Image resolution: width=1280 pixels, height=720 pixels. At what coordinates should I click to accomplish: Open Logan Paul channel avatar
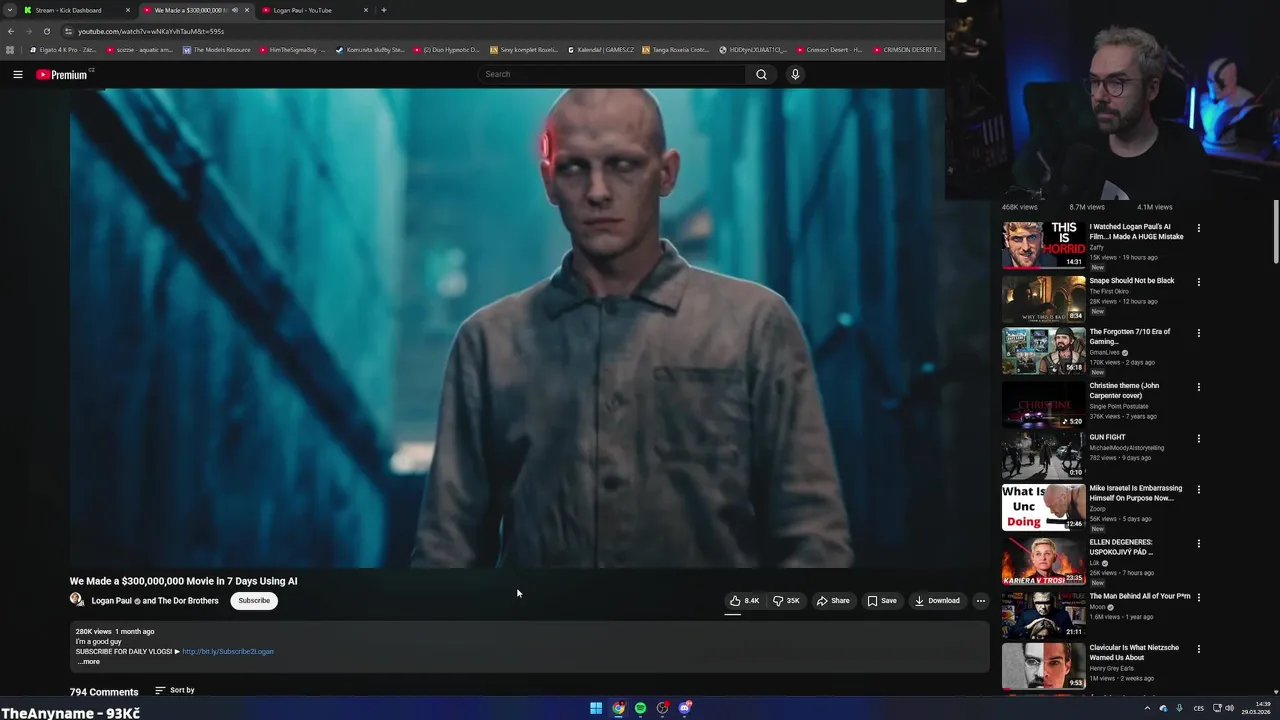pyautogui.click(x=77, y=600)
